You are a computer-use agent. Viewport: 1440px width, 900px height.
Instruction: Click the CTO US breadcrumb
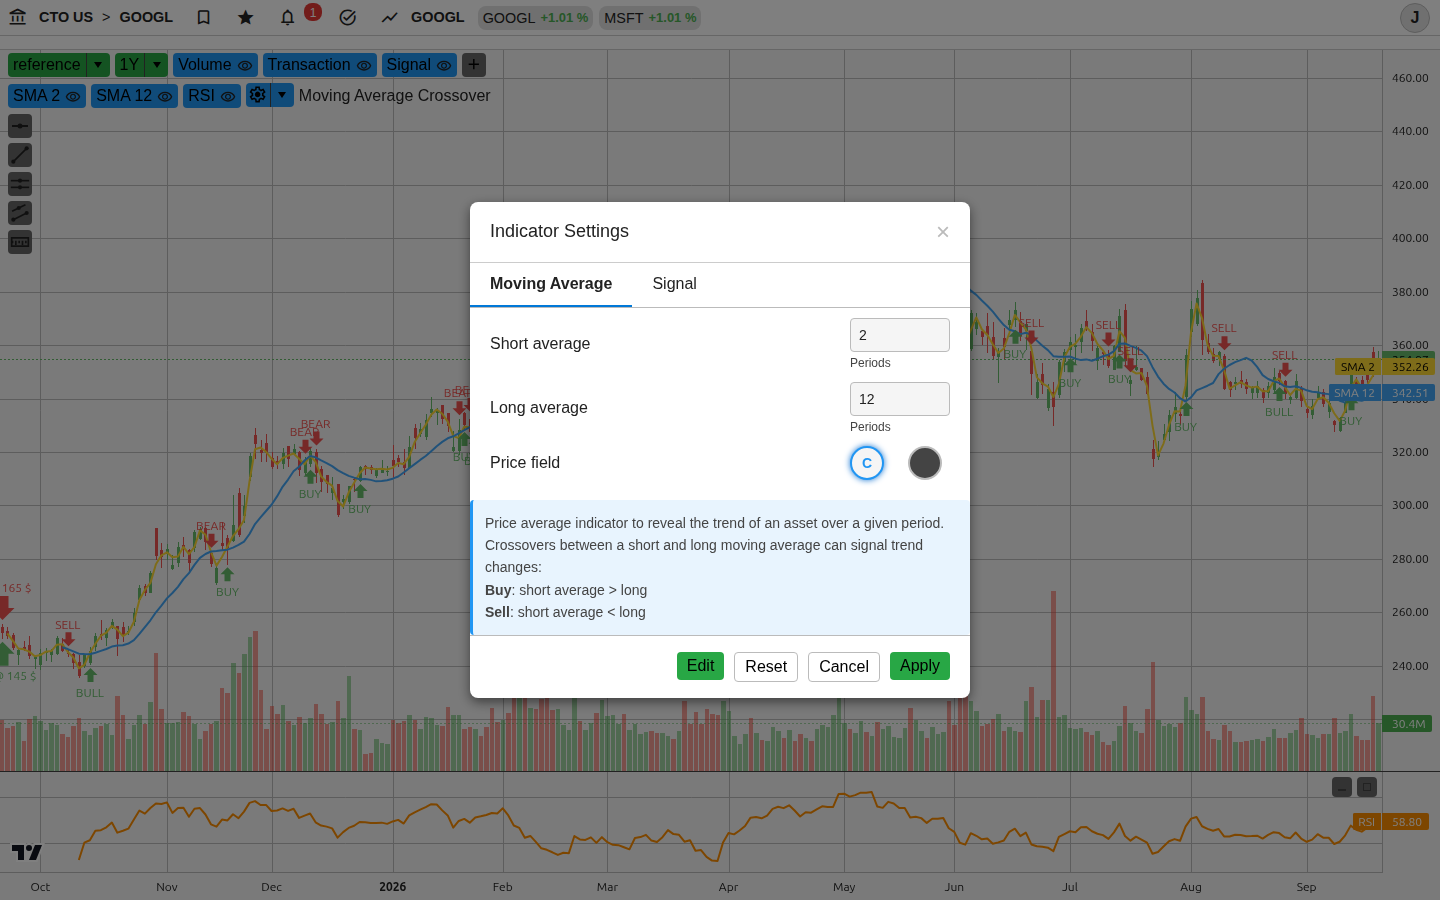point(66,17)
